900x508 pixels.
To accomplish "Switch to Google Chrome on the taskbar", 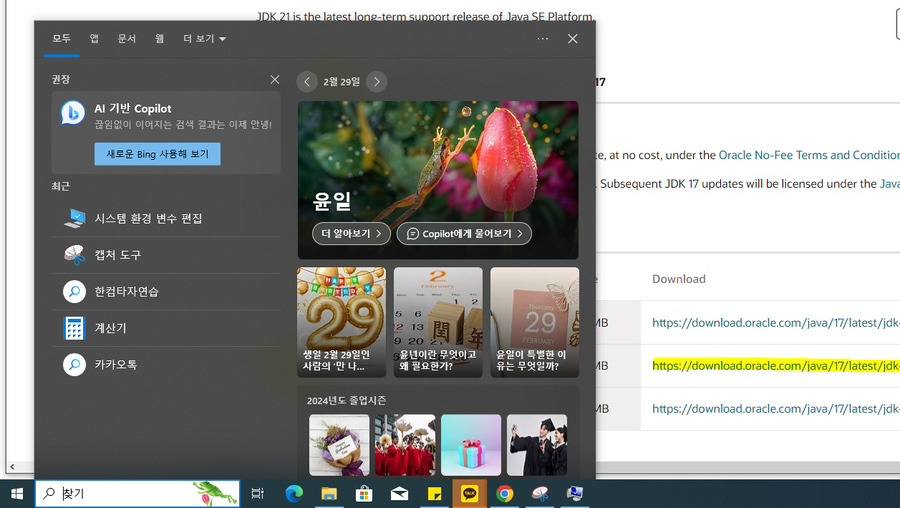I will [505, 494].
